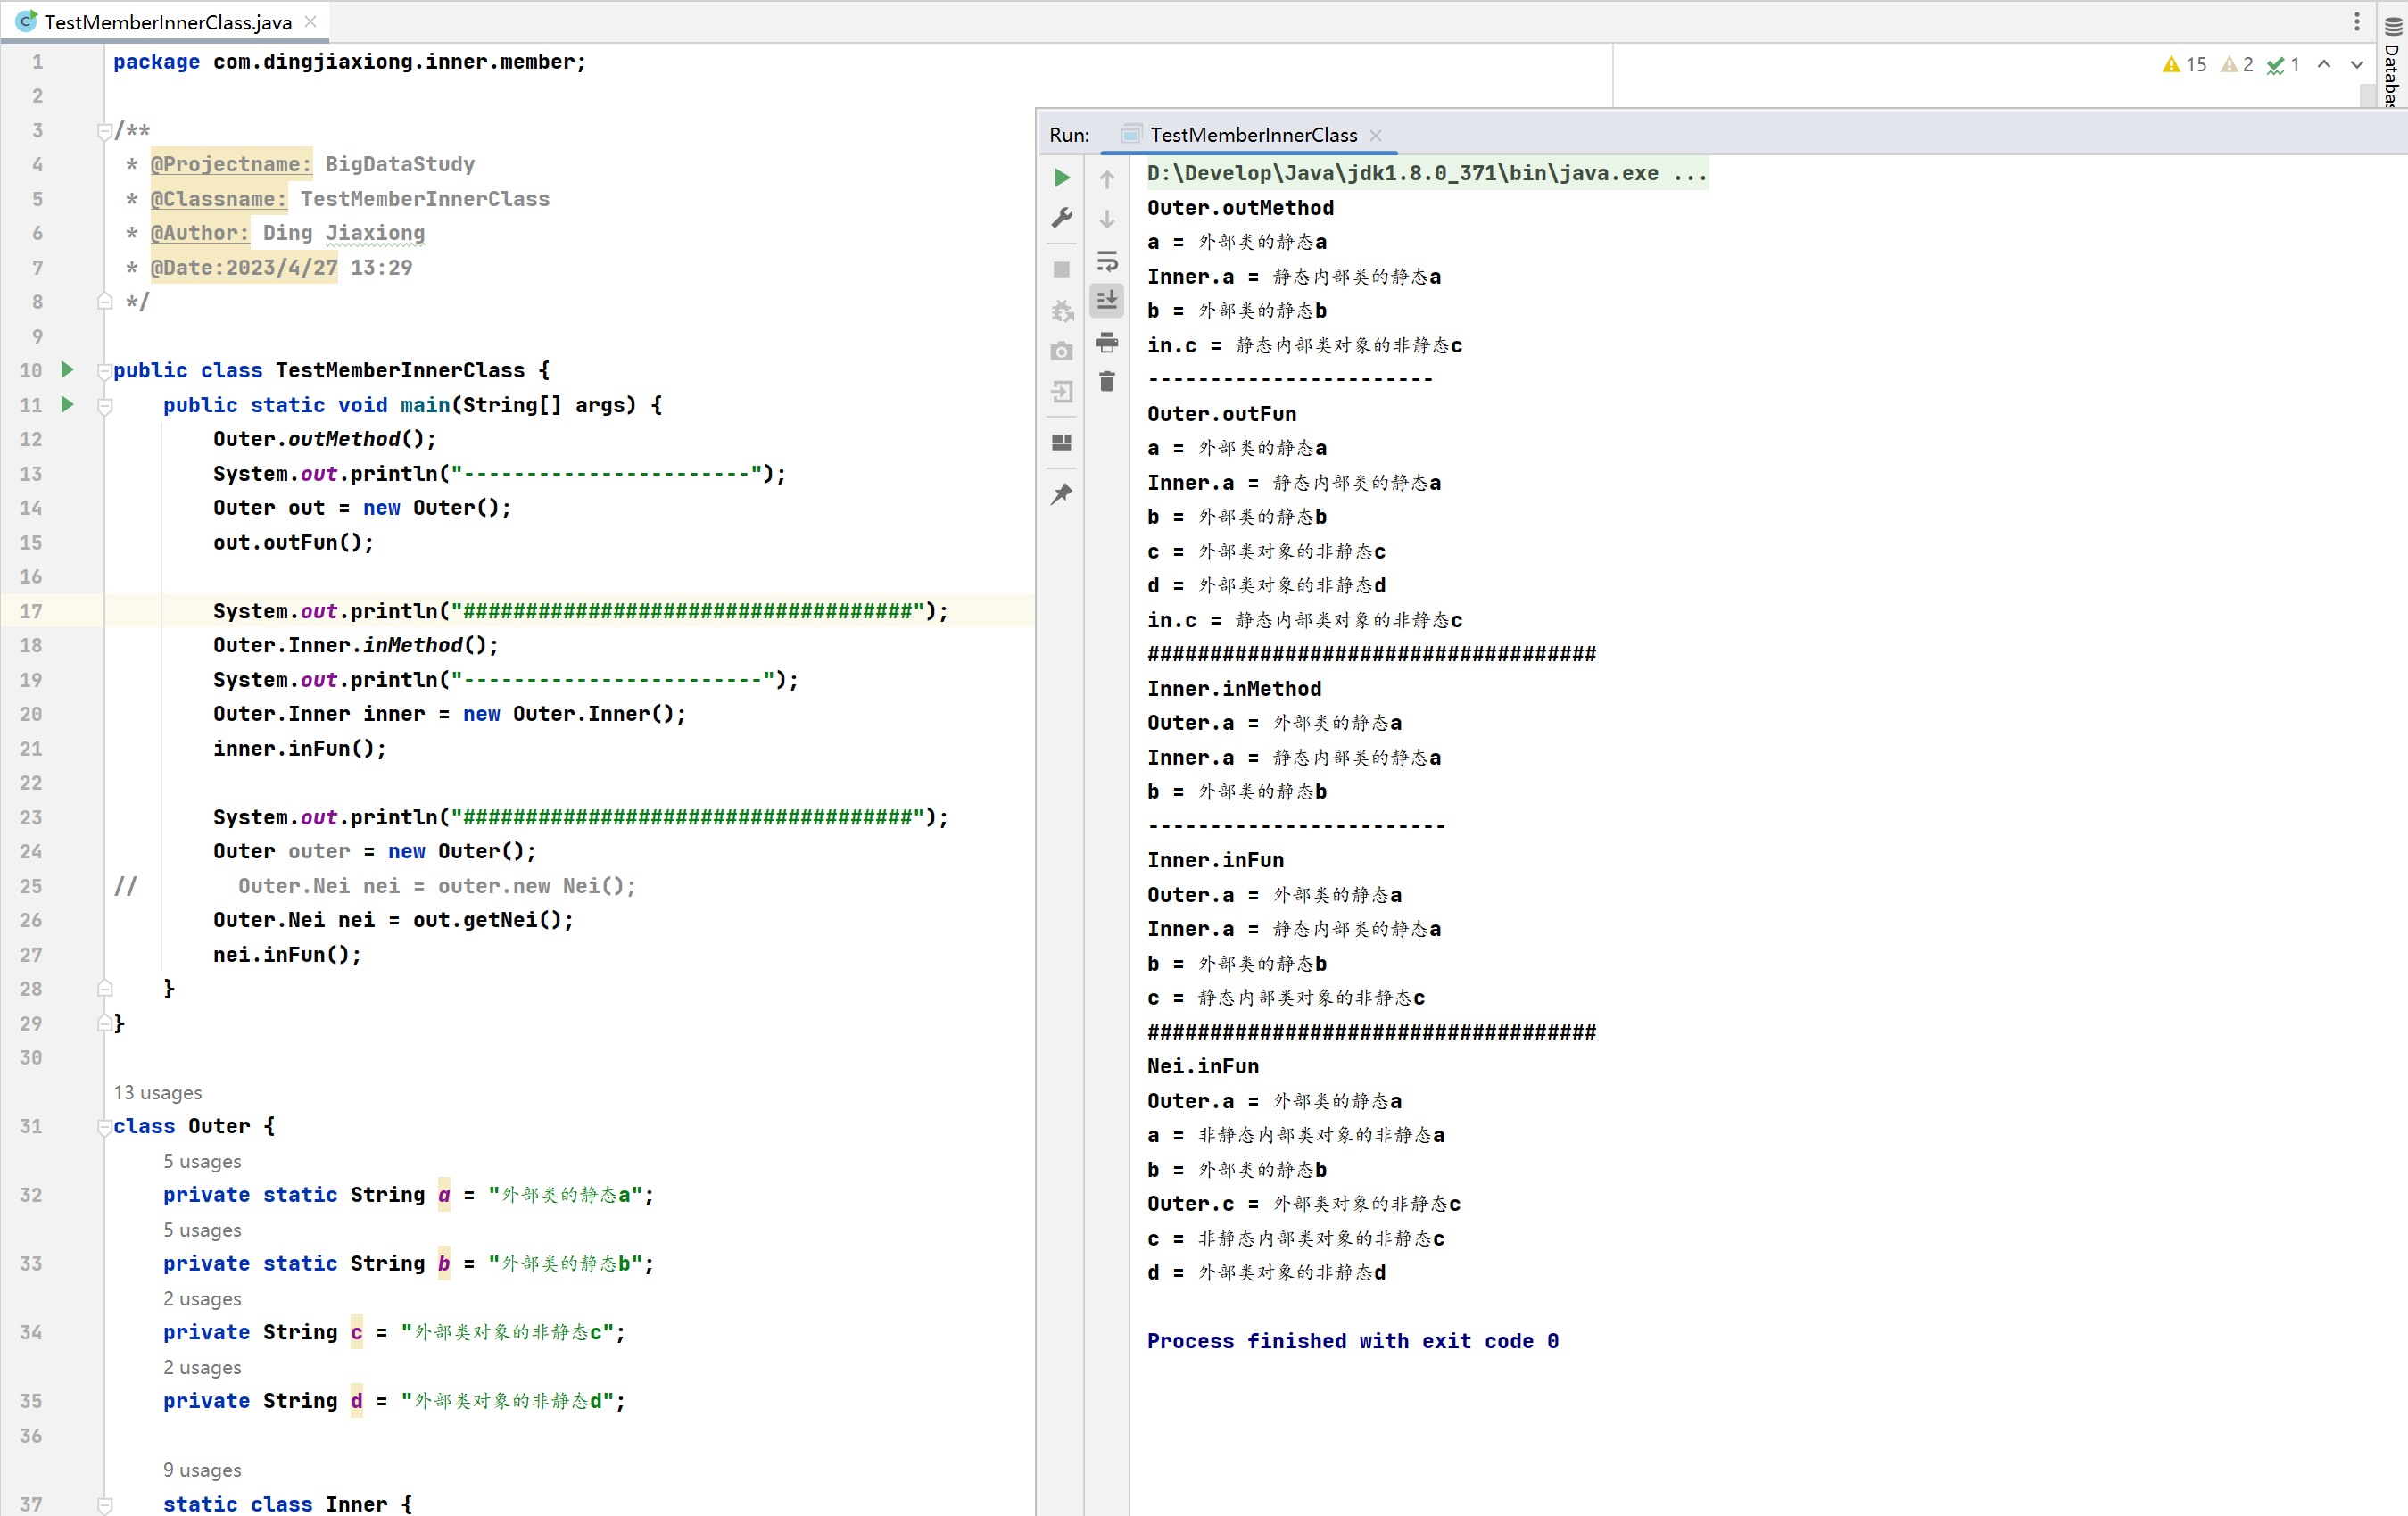The image size is (2408, 1516).
Task: Click the Stop process square icon
Action: [x=1062, y=270]
